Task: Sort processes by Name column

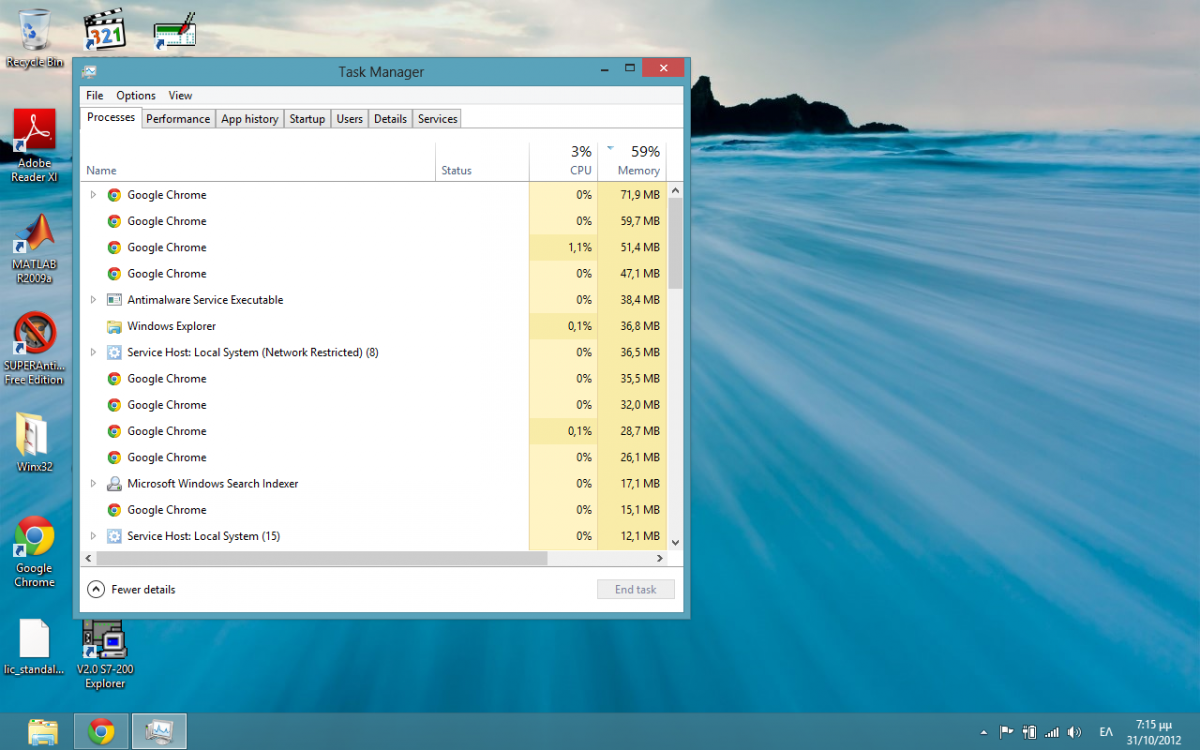Action: 258,162
